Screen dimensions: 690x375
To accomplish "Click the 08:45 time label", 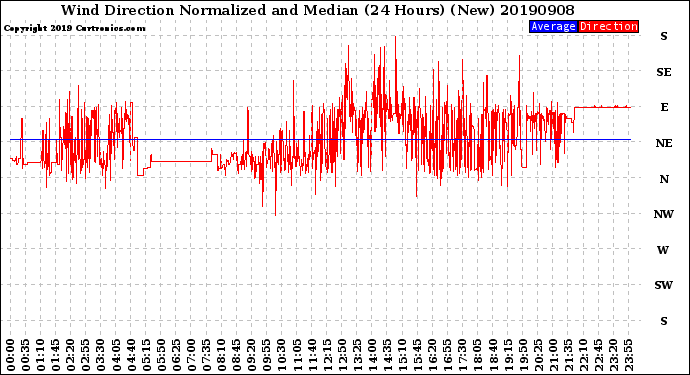I will 236,355.
